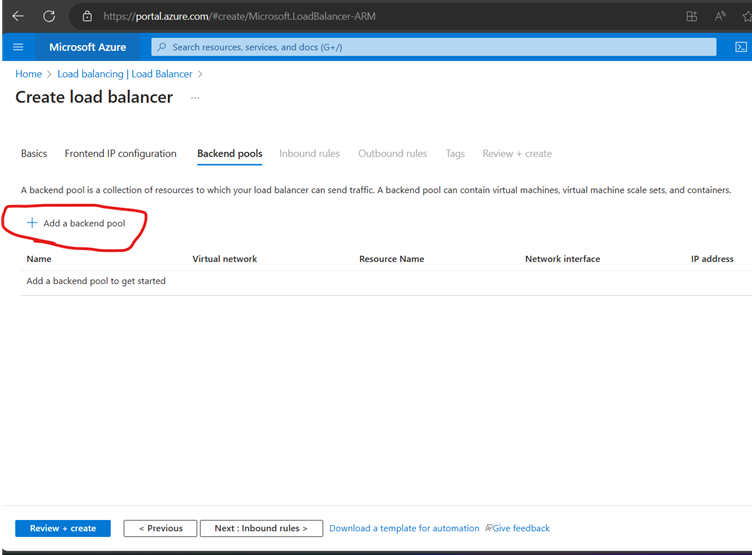Click the browser back arrow
The image size is (752, 555).
click(18, 16)
